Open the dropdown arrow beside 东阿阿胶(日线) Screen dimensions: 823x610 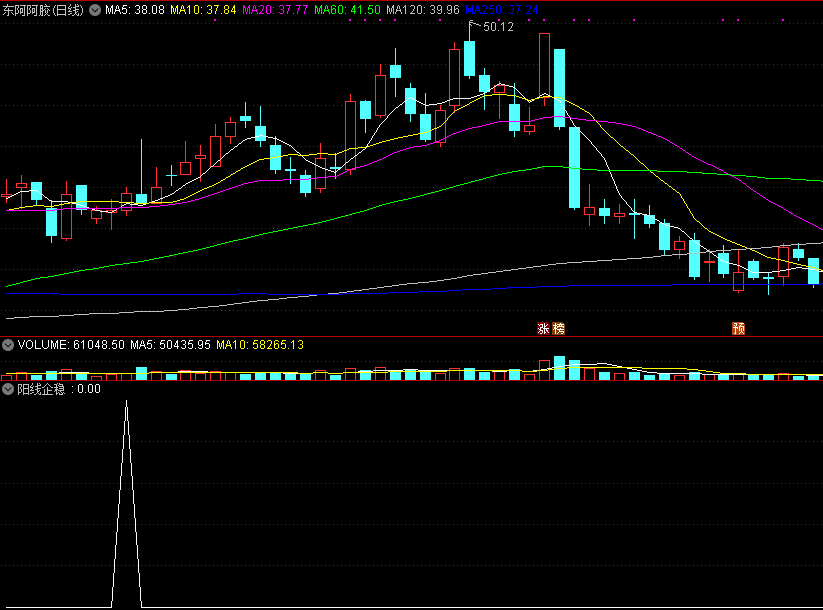(95, 10)
